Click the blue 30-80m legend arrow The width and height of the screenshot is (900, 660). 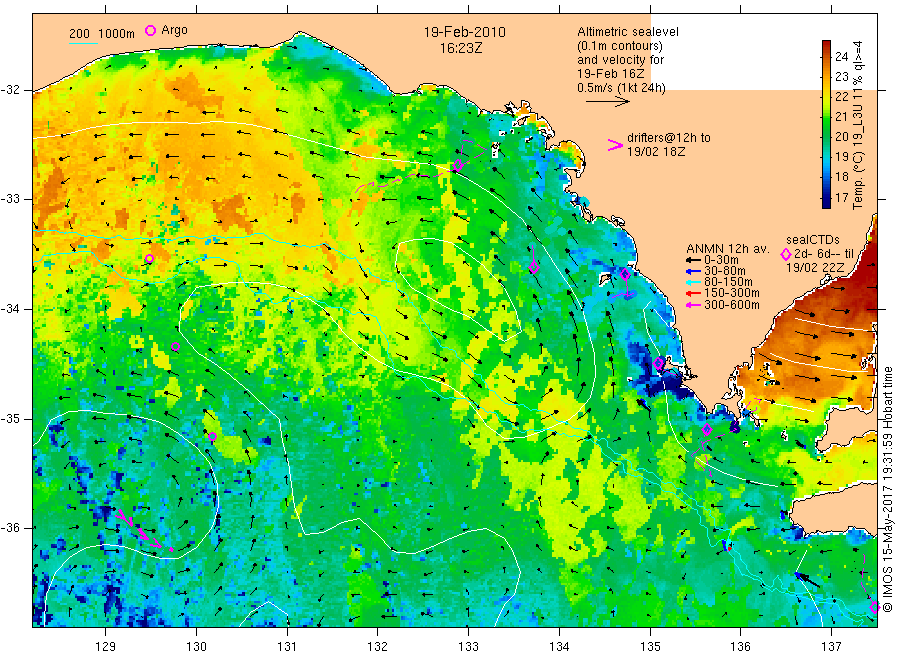tap(693, 271)
